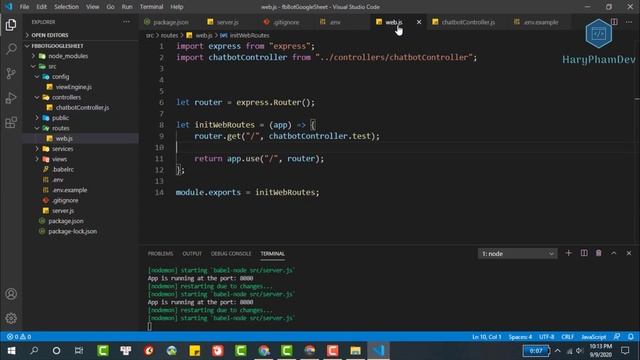The image size is (640, 360).
Task: Collapse the src folder
Action: (x=52, y=66)
